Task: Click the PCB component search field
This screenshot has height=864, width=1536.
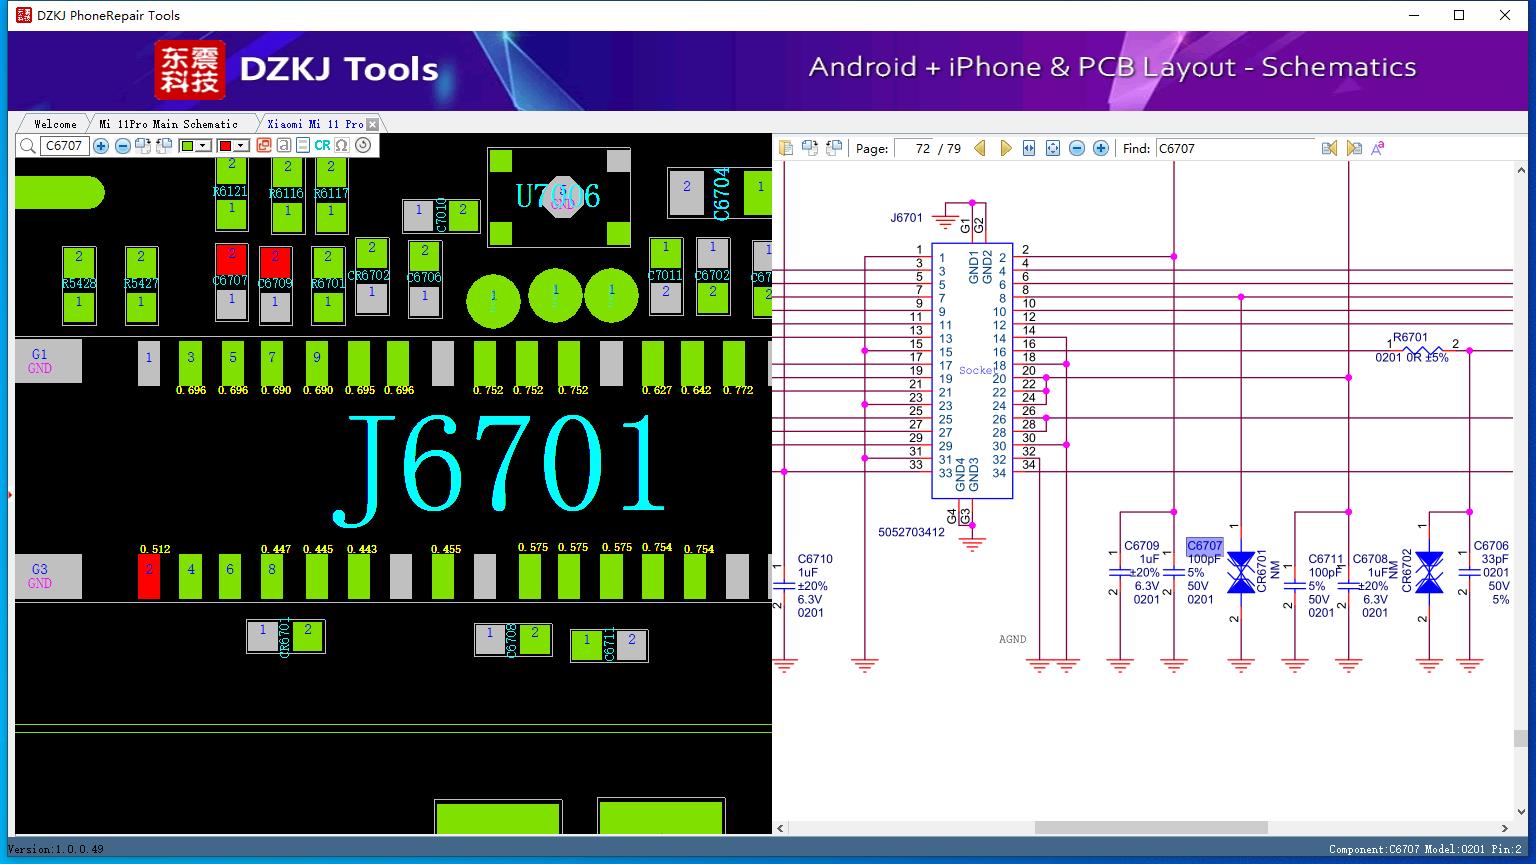Action: (x=65, y=146)
